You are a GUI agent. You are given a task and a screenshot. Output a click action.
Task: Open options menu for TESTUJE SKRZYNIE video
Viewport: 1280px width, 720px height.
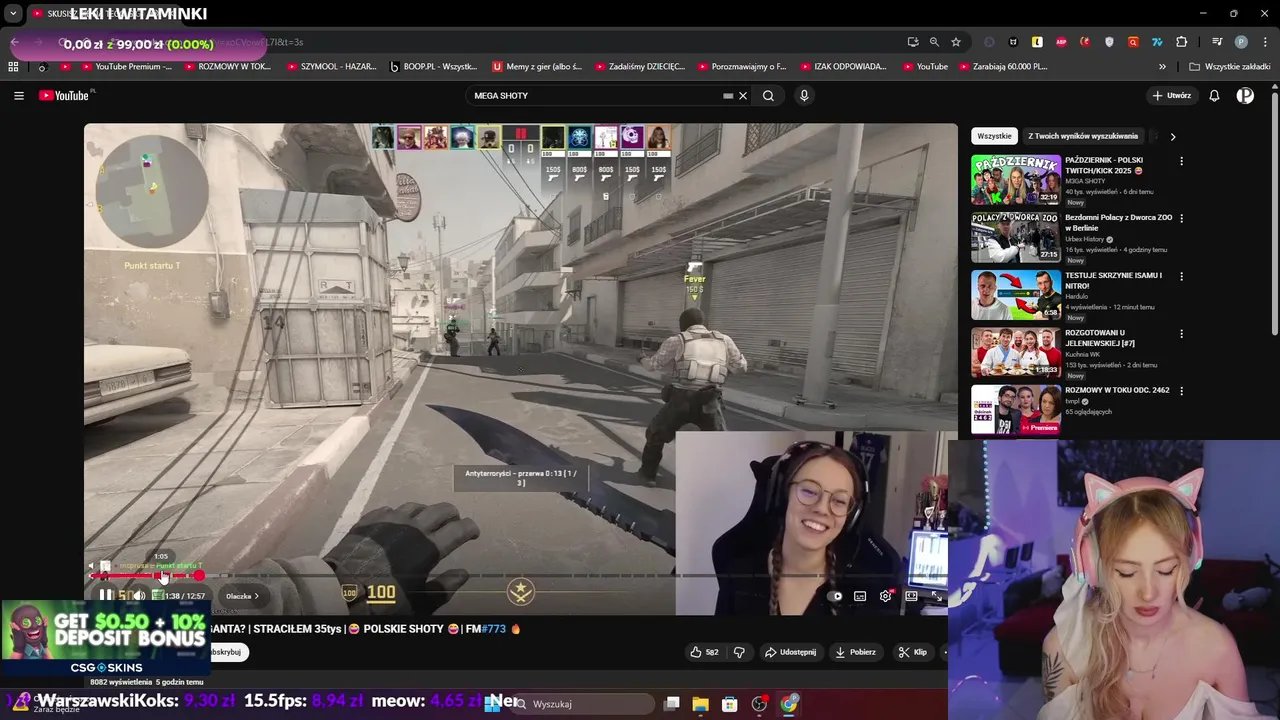tap(1181, 276)
